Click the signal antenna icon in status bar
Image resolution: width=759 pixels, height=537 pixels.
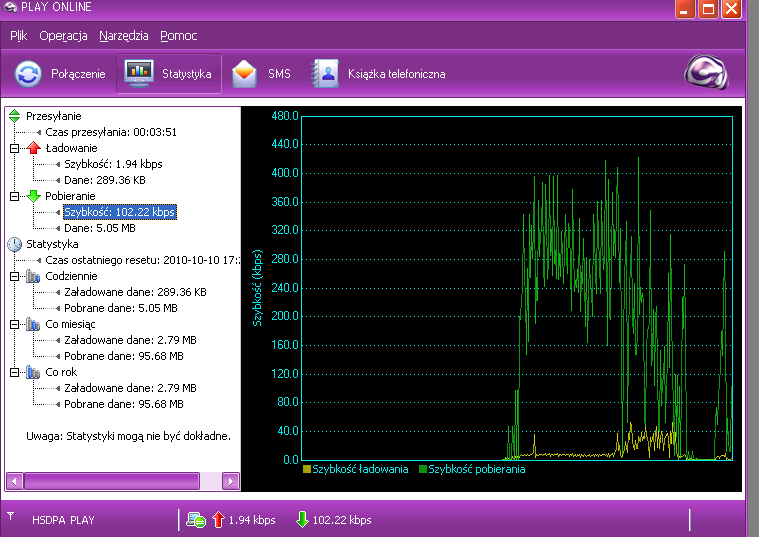coord(11,516)
